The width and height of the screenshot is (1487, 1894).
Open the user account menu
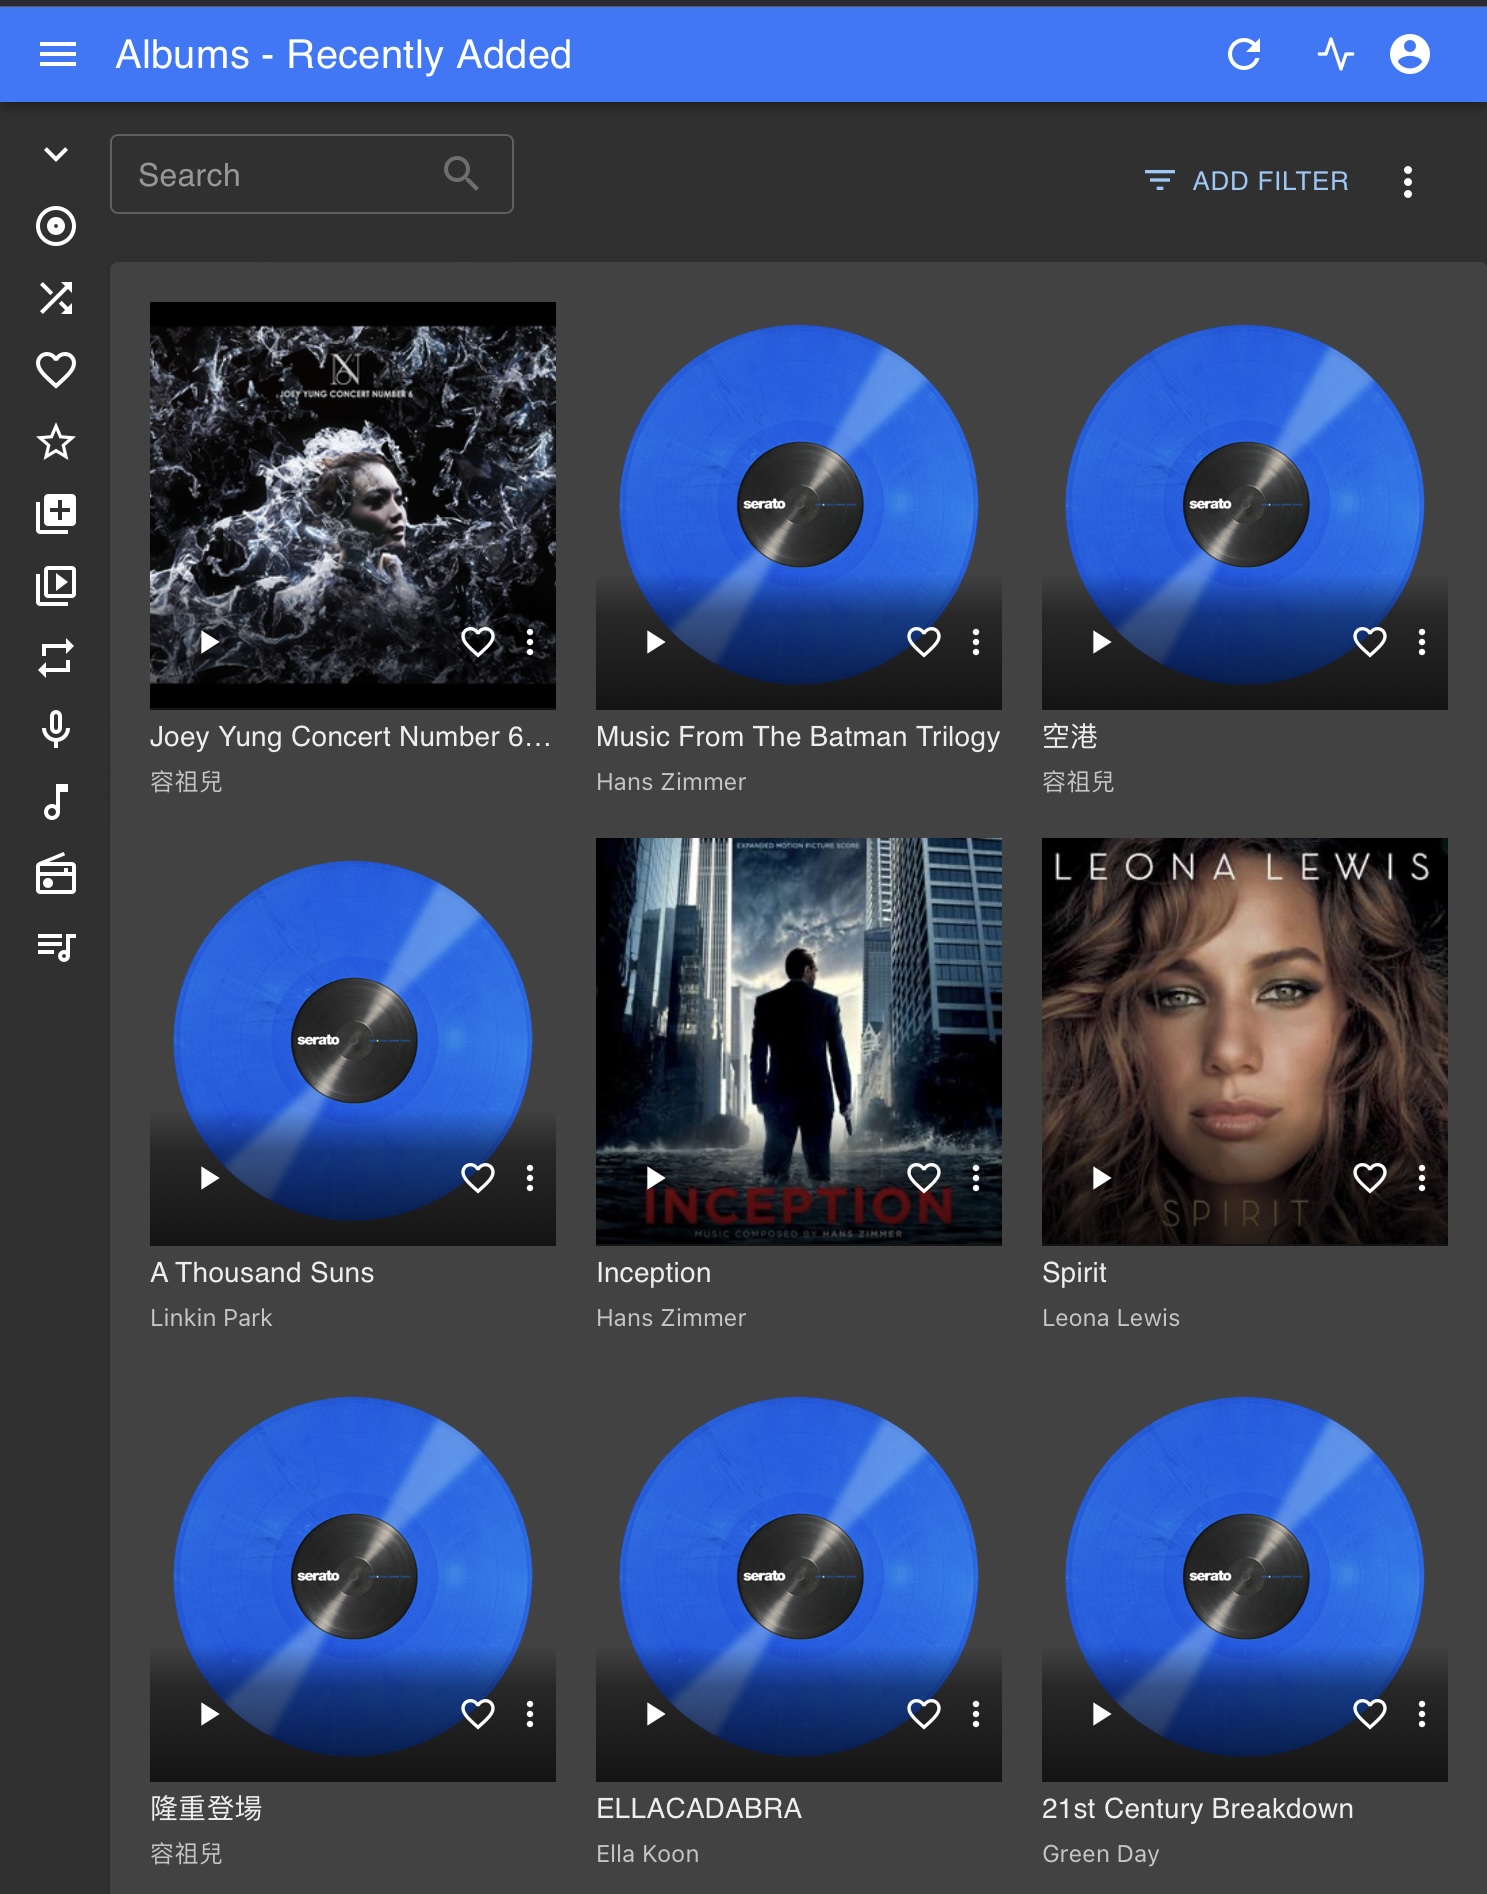[x=1410, y=54]
